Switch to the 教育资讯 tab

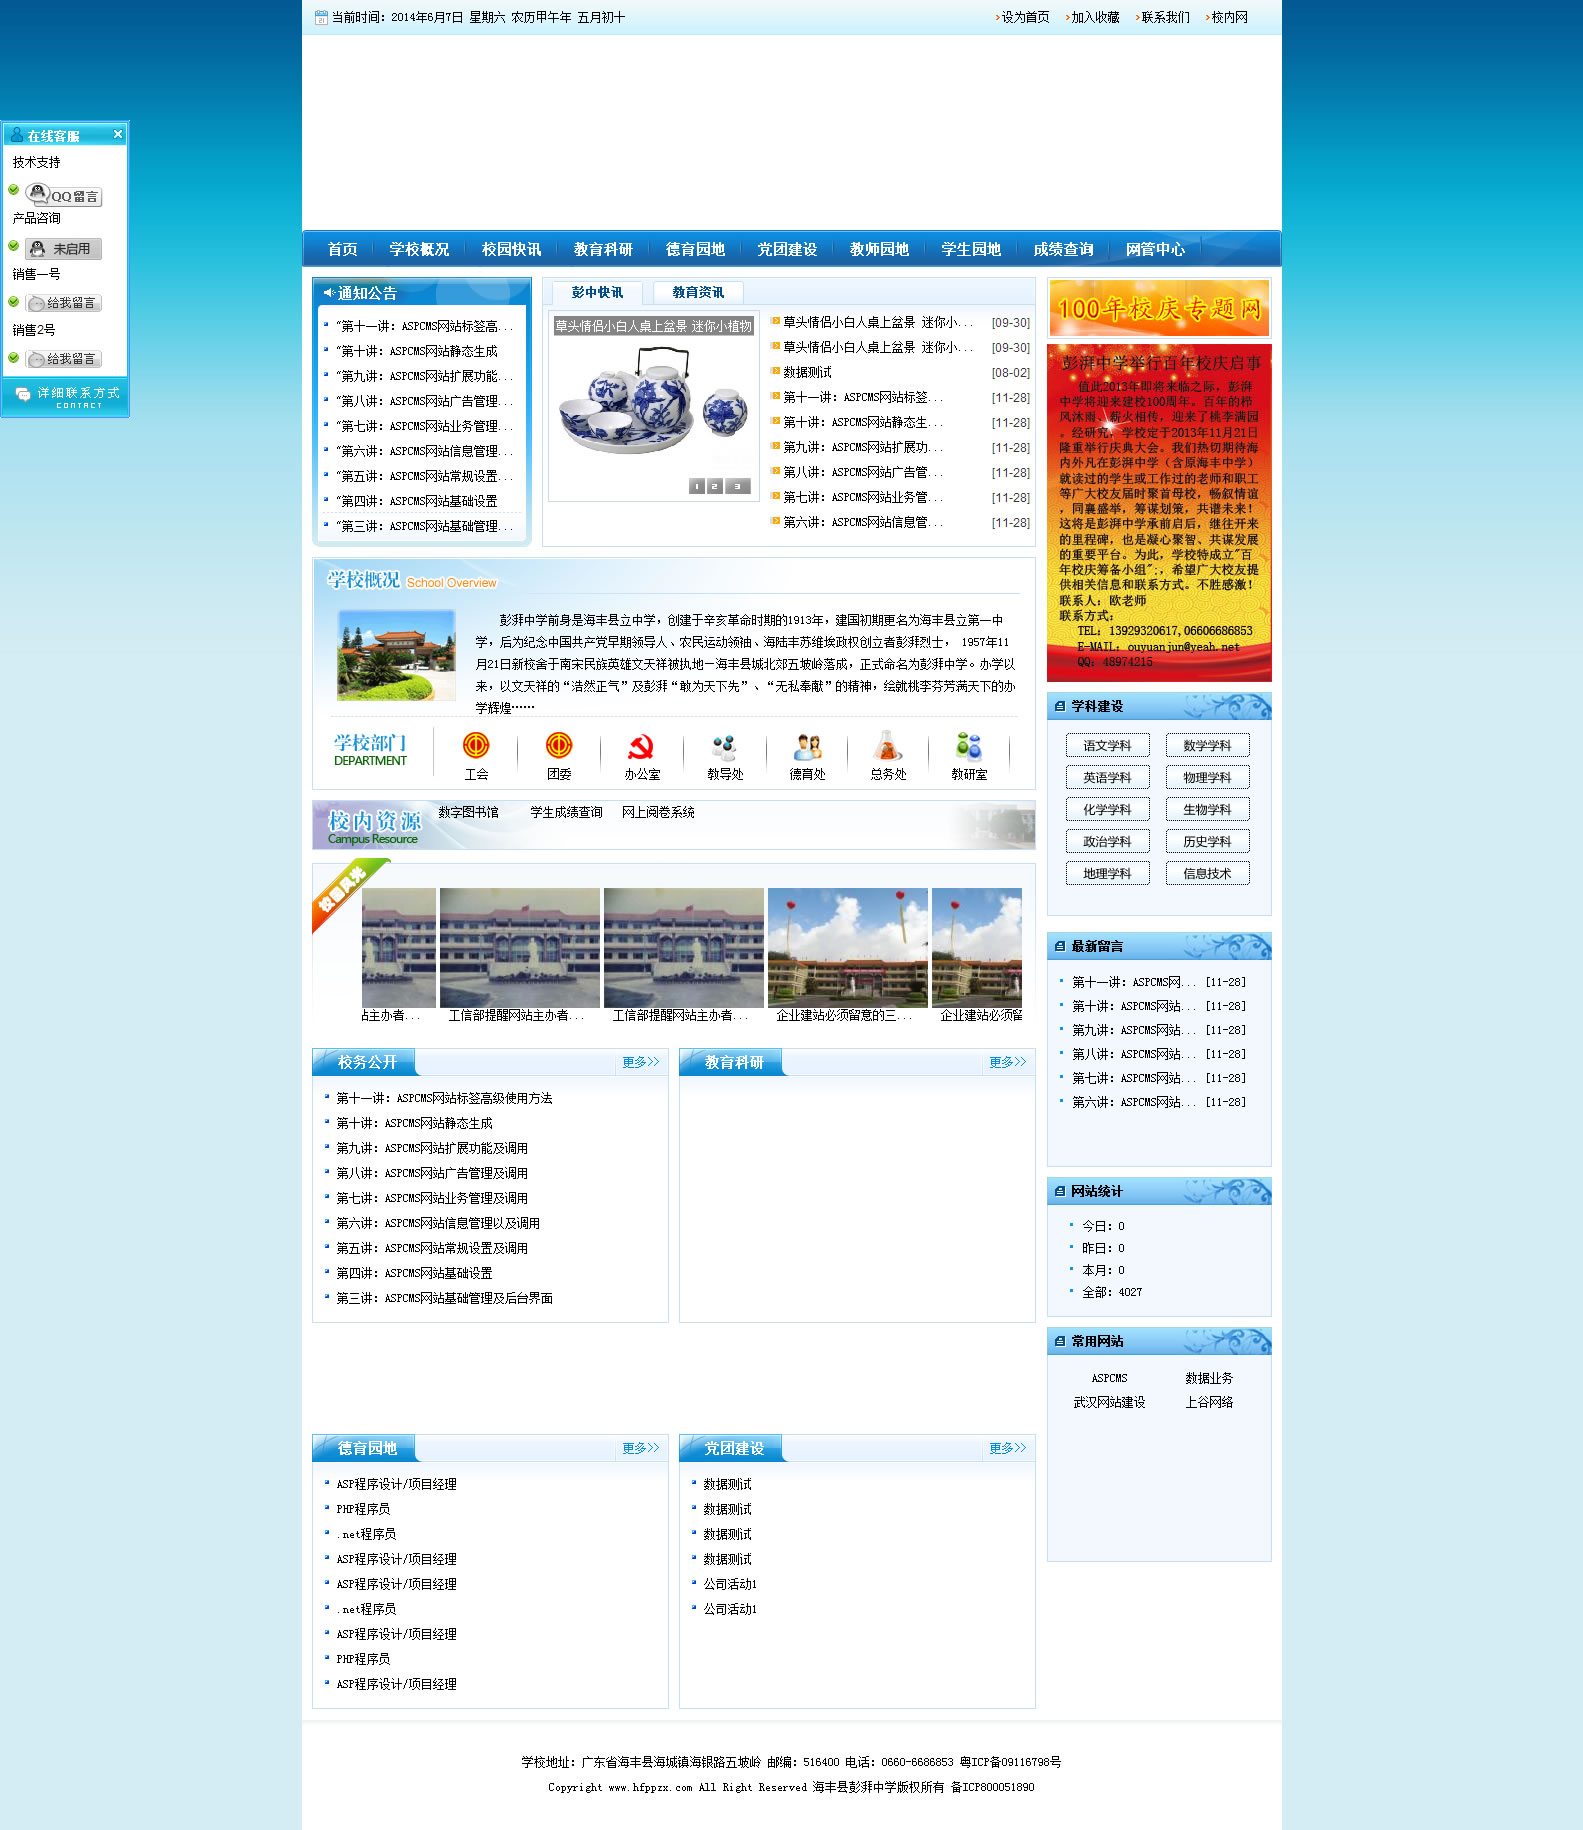(697, 292)
